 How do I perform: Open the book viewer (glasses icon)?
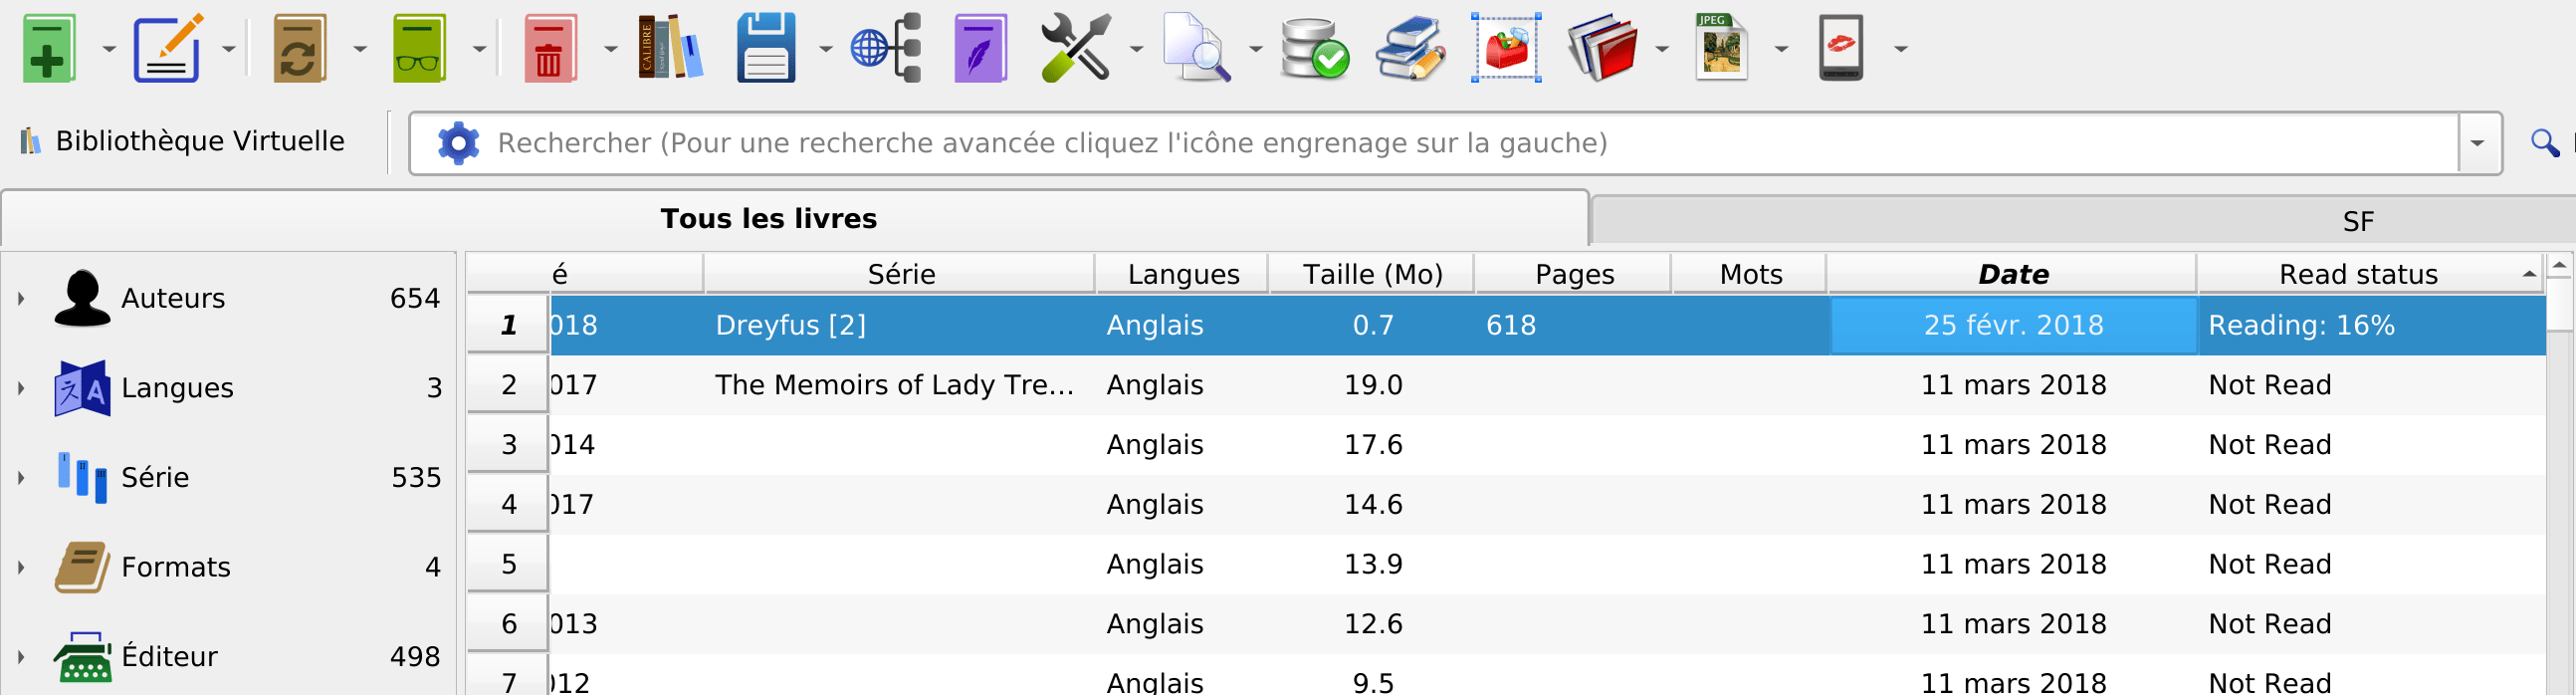coord(418,47)
